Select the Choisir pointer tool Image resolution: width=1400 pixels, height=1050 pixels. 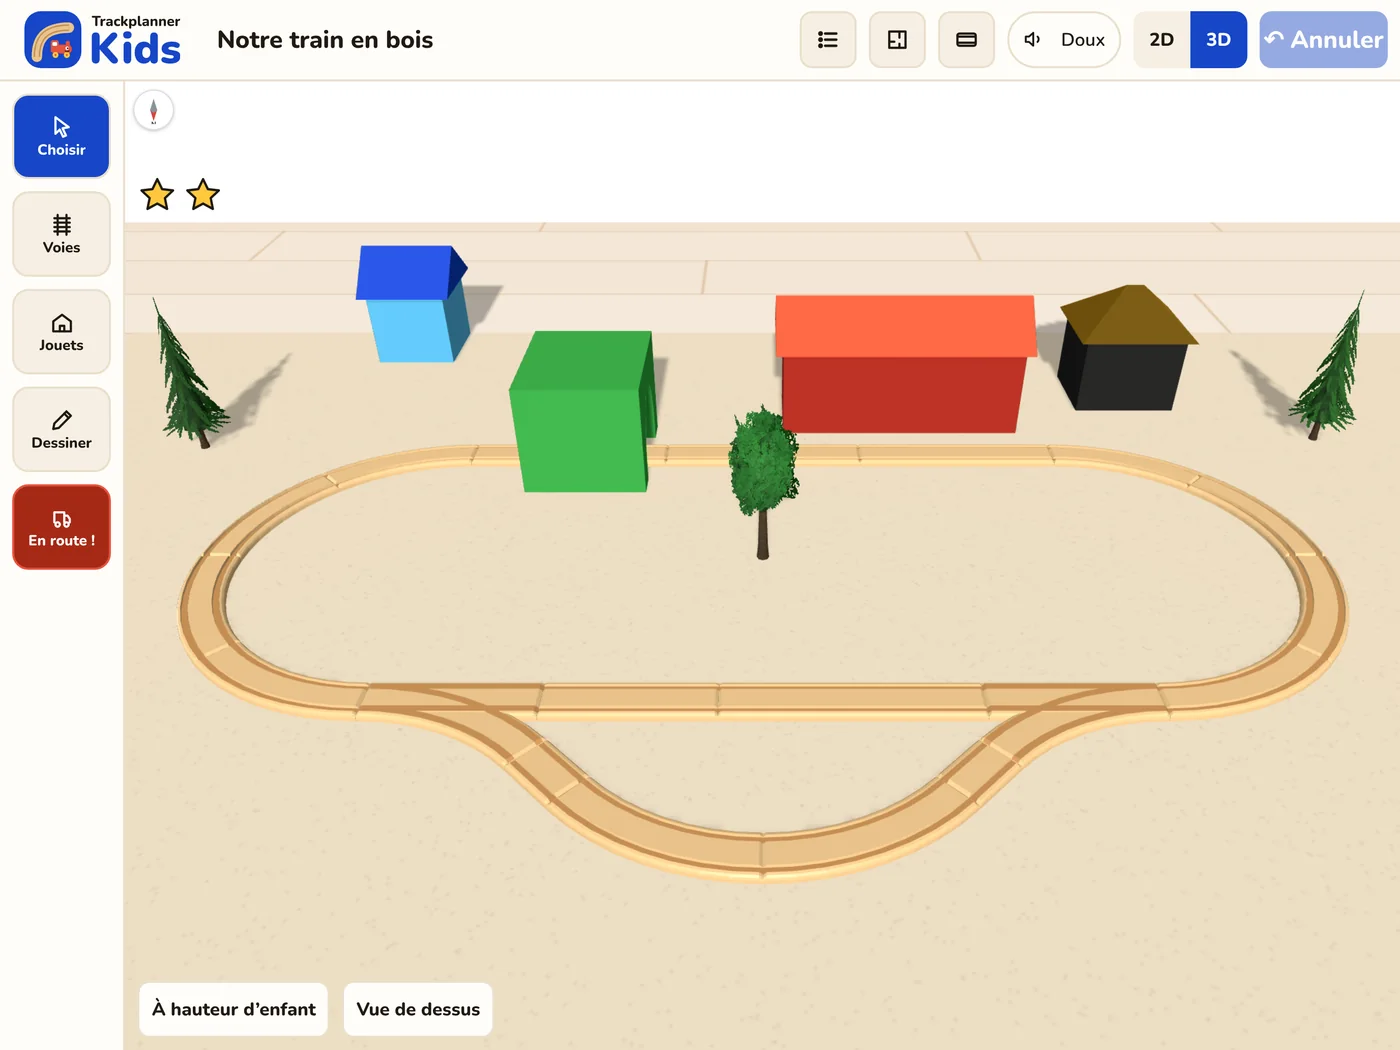click(61, 136)
